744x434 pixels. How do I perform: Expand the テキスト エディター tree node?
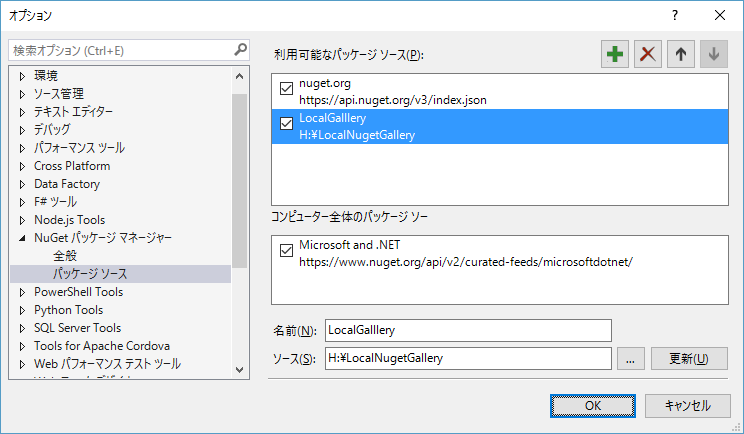click(22, 112)
